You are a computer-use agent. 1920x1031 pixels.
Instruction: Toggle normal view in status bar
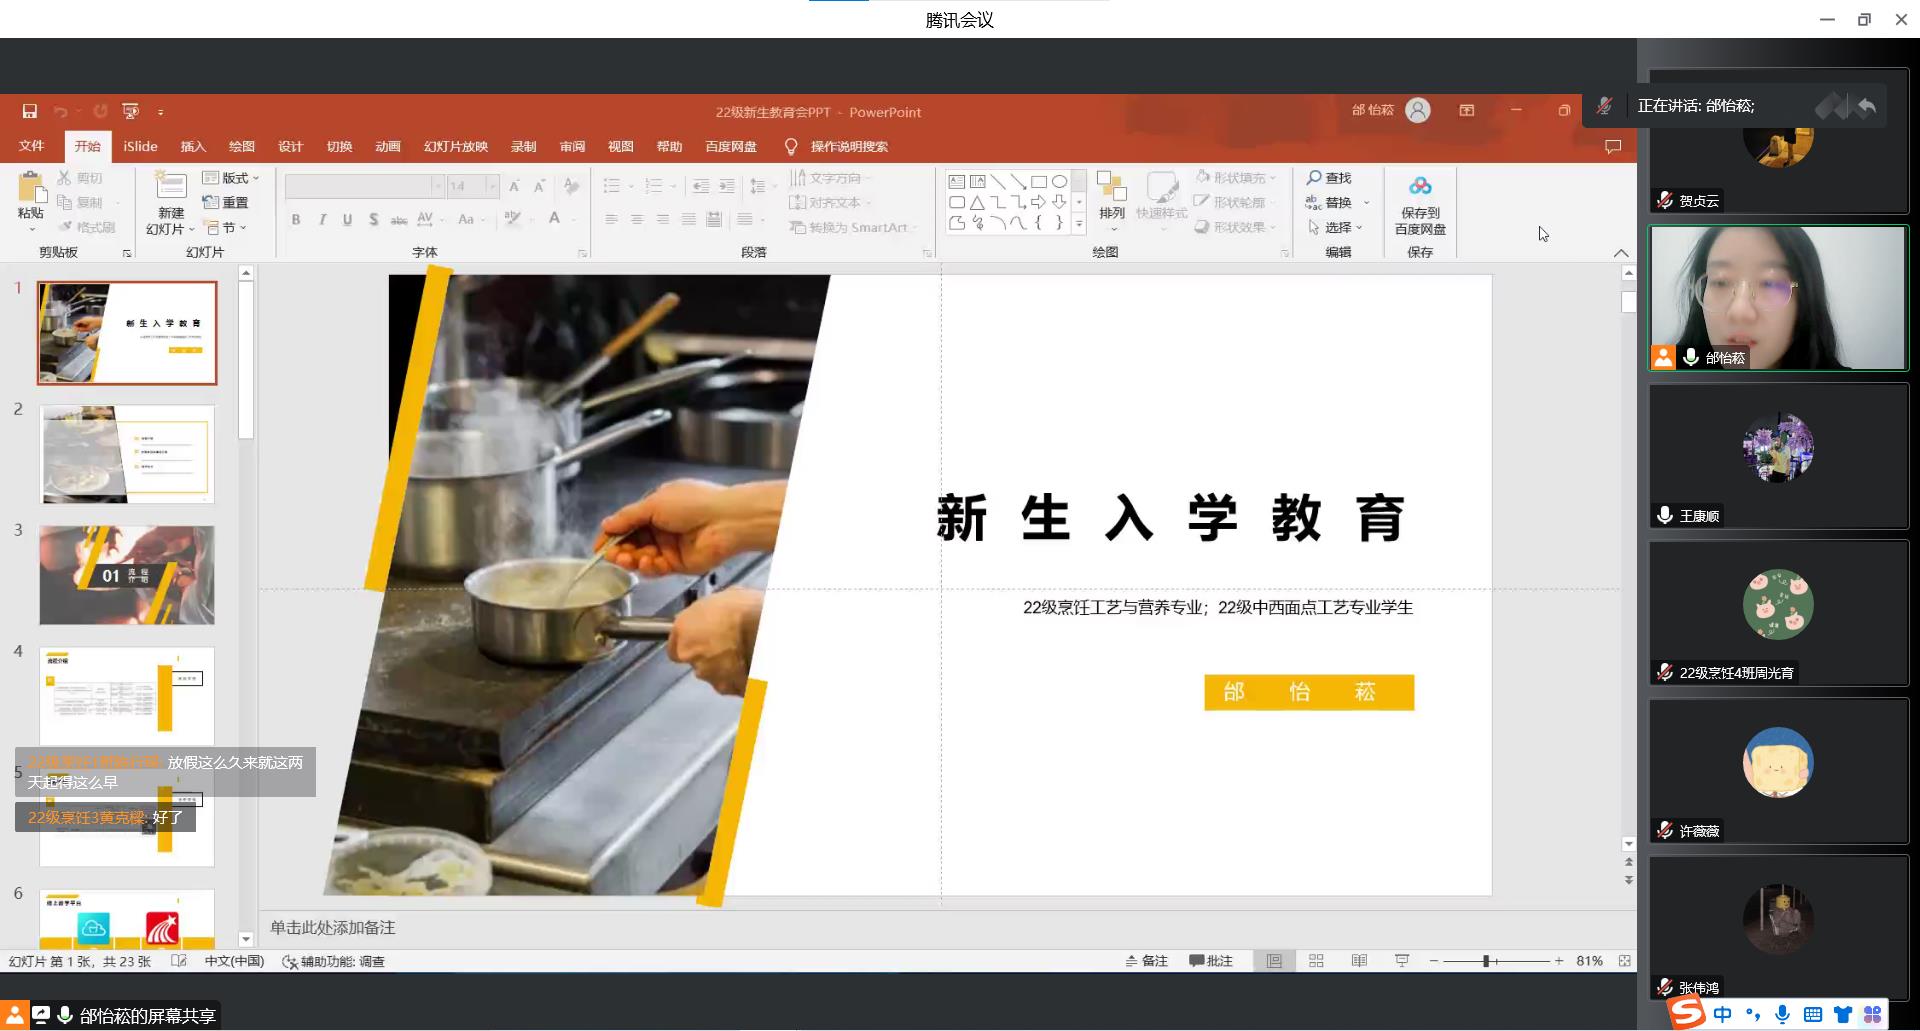[1274, 961]
